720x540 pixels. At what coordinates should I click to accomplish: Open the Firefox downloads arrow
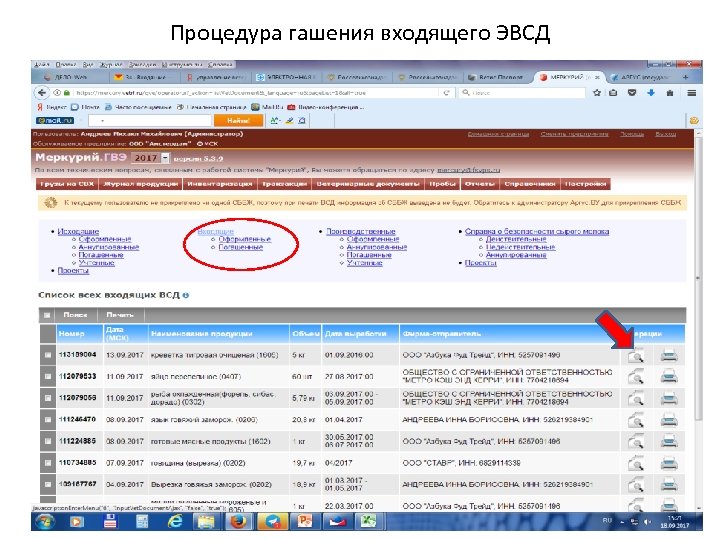point(651,93)
